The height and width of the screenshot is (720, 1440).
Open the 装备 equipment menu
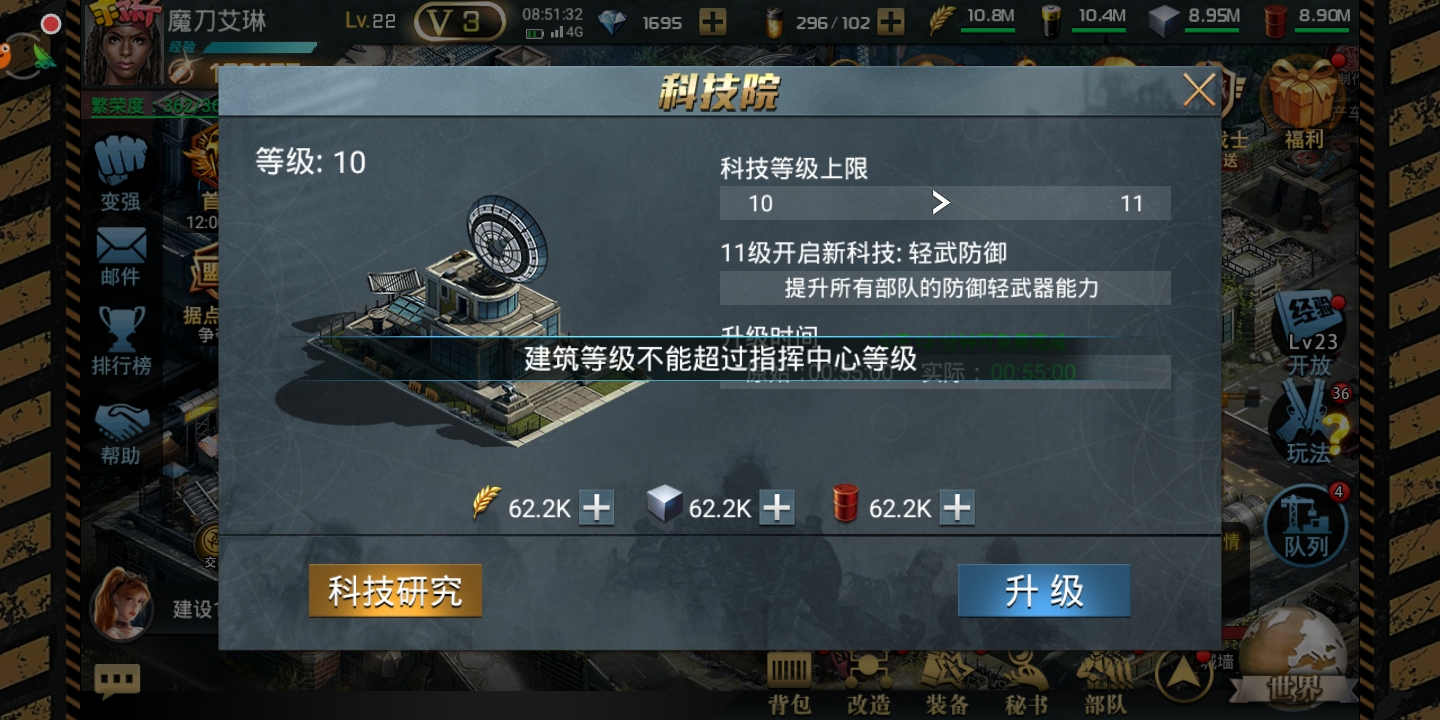(x=946, y=683)
